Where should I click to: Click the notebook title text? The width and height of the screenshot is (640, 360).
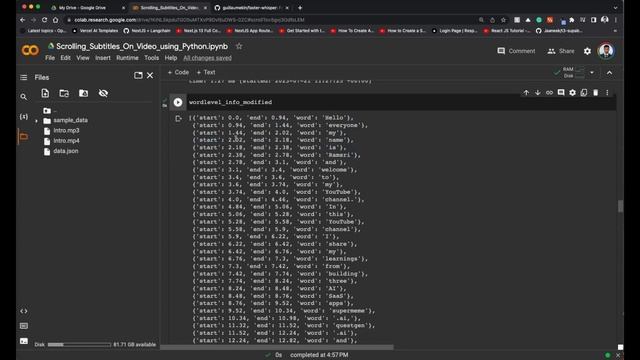click(142, 47)
